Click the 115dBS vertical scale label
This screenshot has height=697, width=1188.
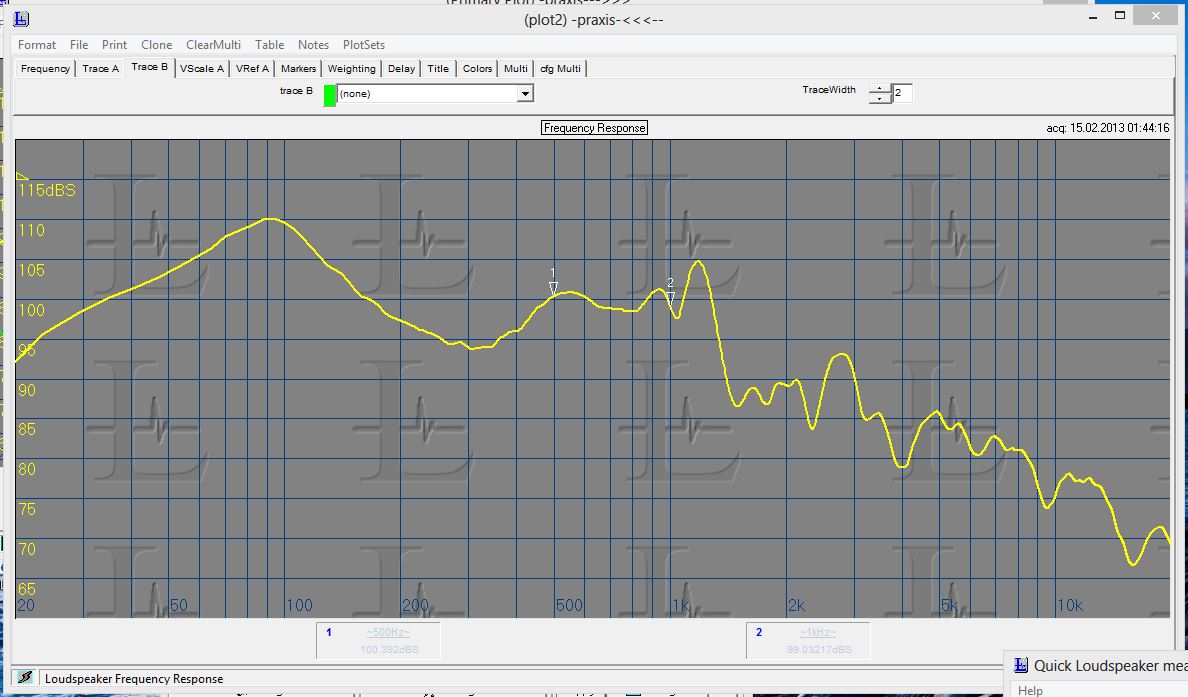[47, 190]
